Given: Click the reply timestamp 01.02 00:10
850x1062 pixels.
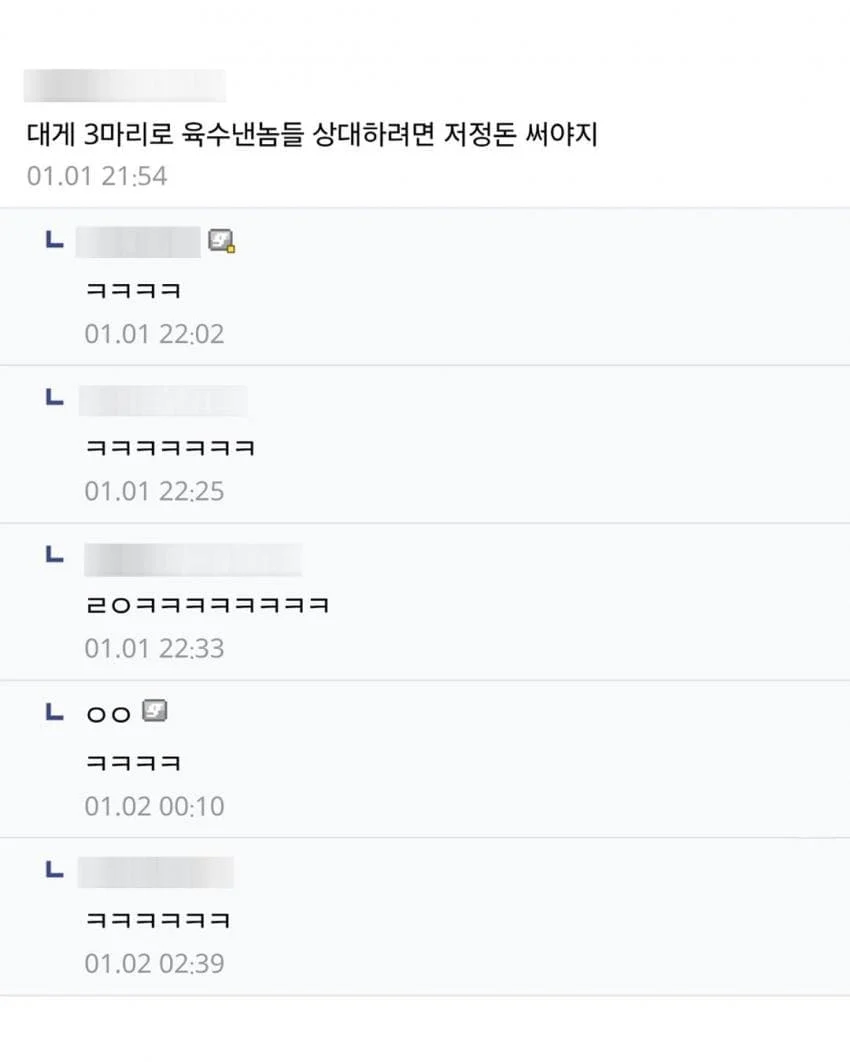Looking at the screenshot, I should 154,806.
